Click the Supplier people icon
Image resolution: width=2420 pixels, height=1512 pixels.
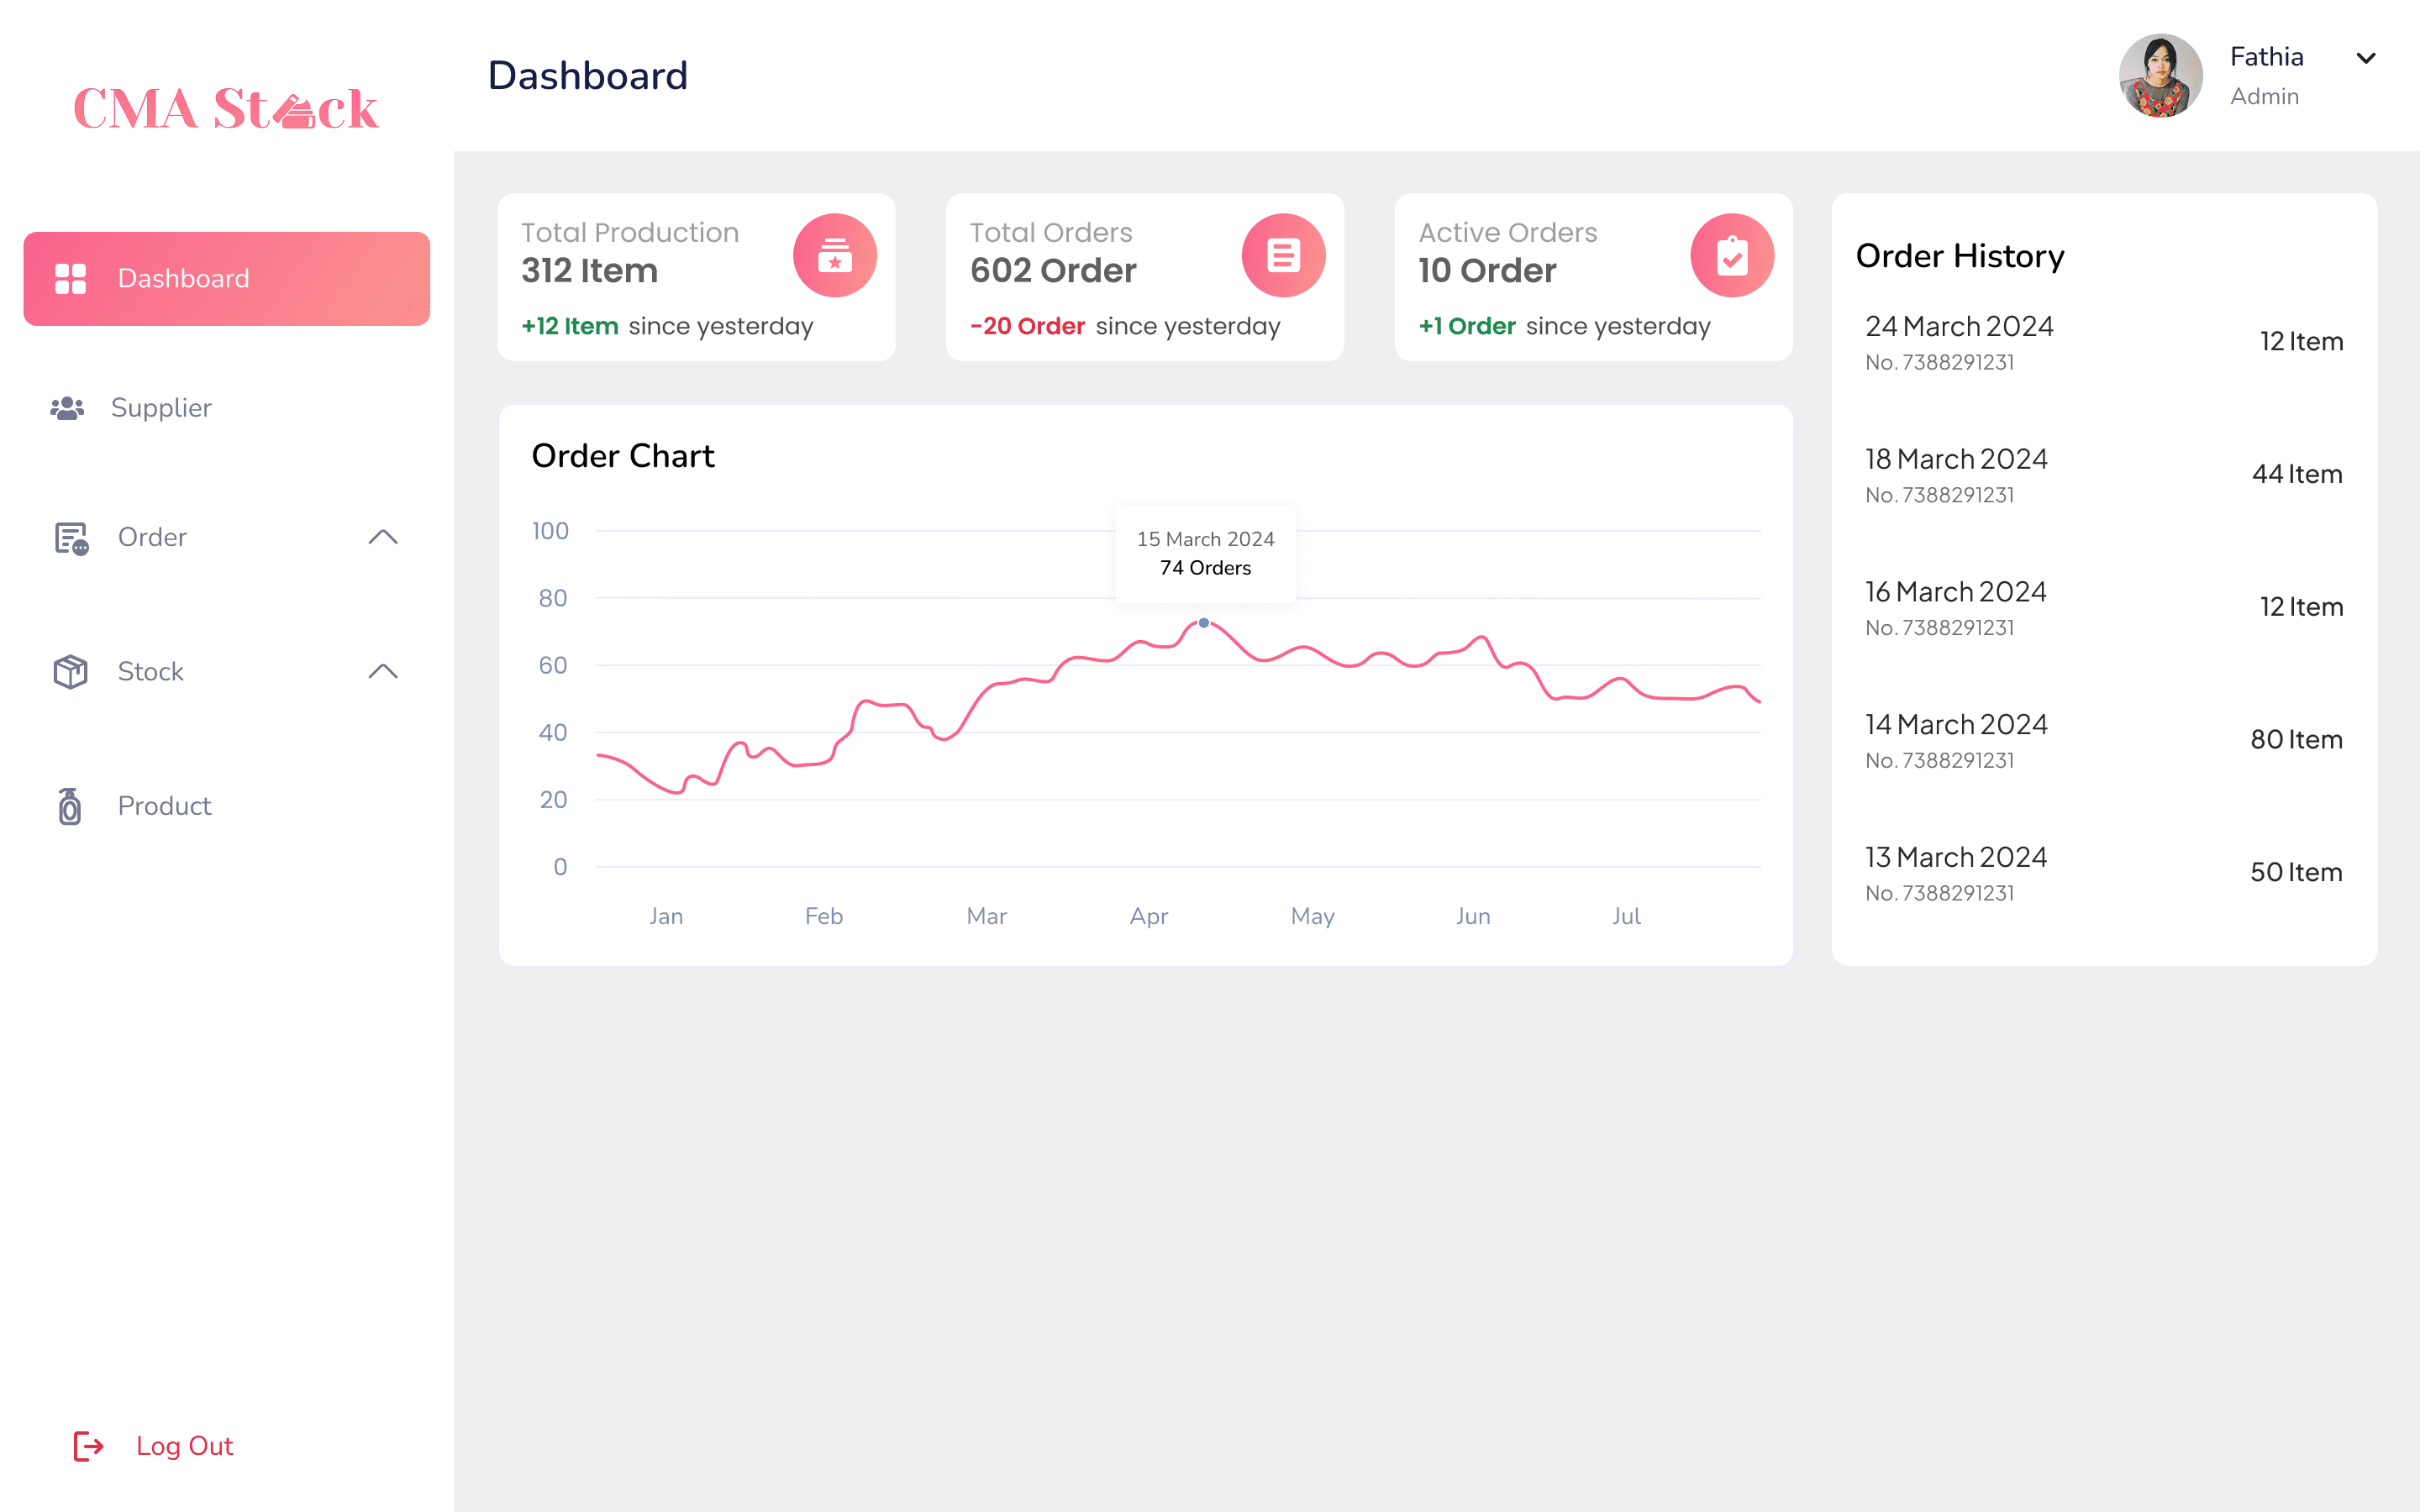point(67,408)
